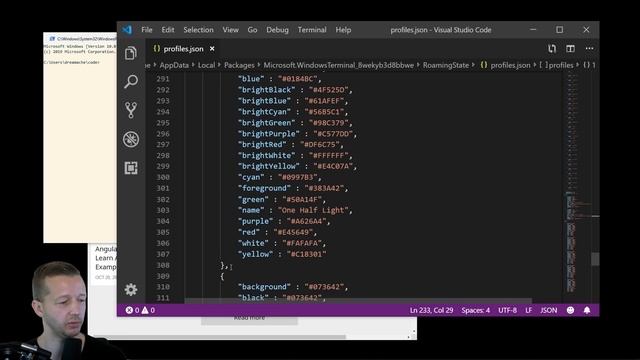The image size is (640, 360).
Task: Click Ln 233, Col 29 in status bar
Action: tap(431, 310)
